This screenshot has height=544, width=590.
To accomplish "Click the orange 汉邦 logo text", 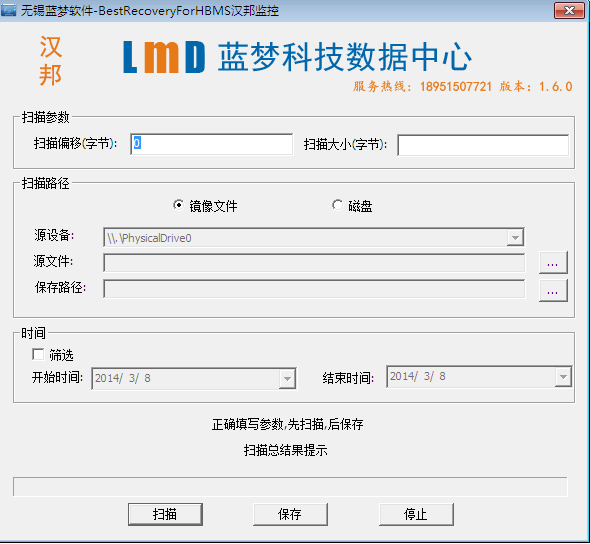I will pyautogui.click(x=50, y=61).
